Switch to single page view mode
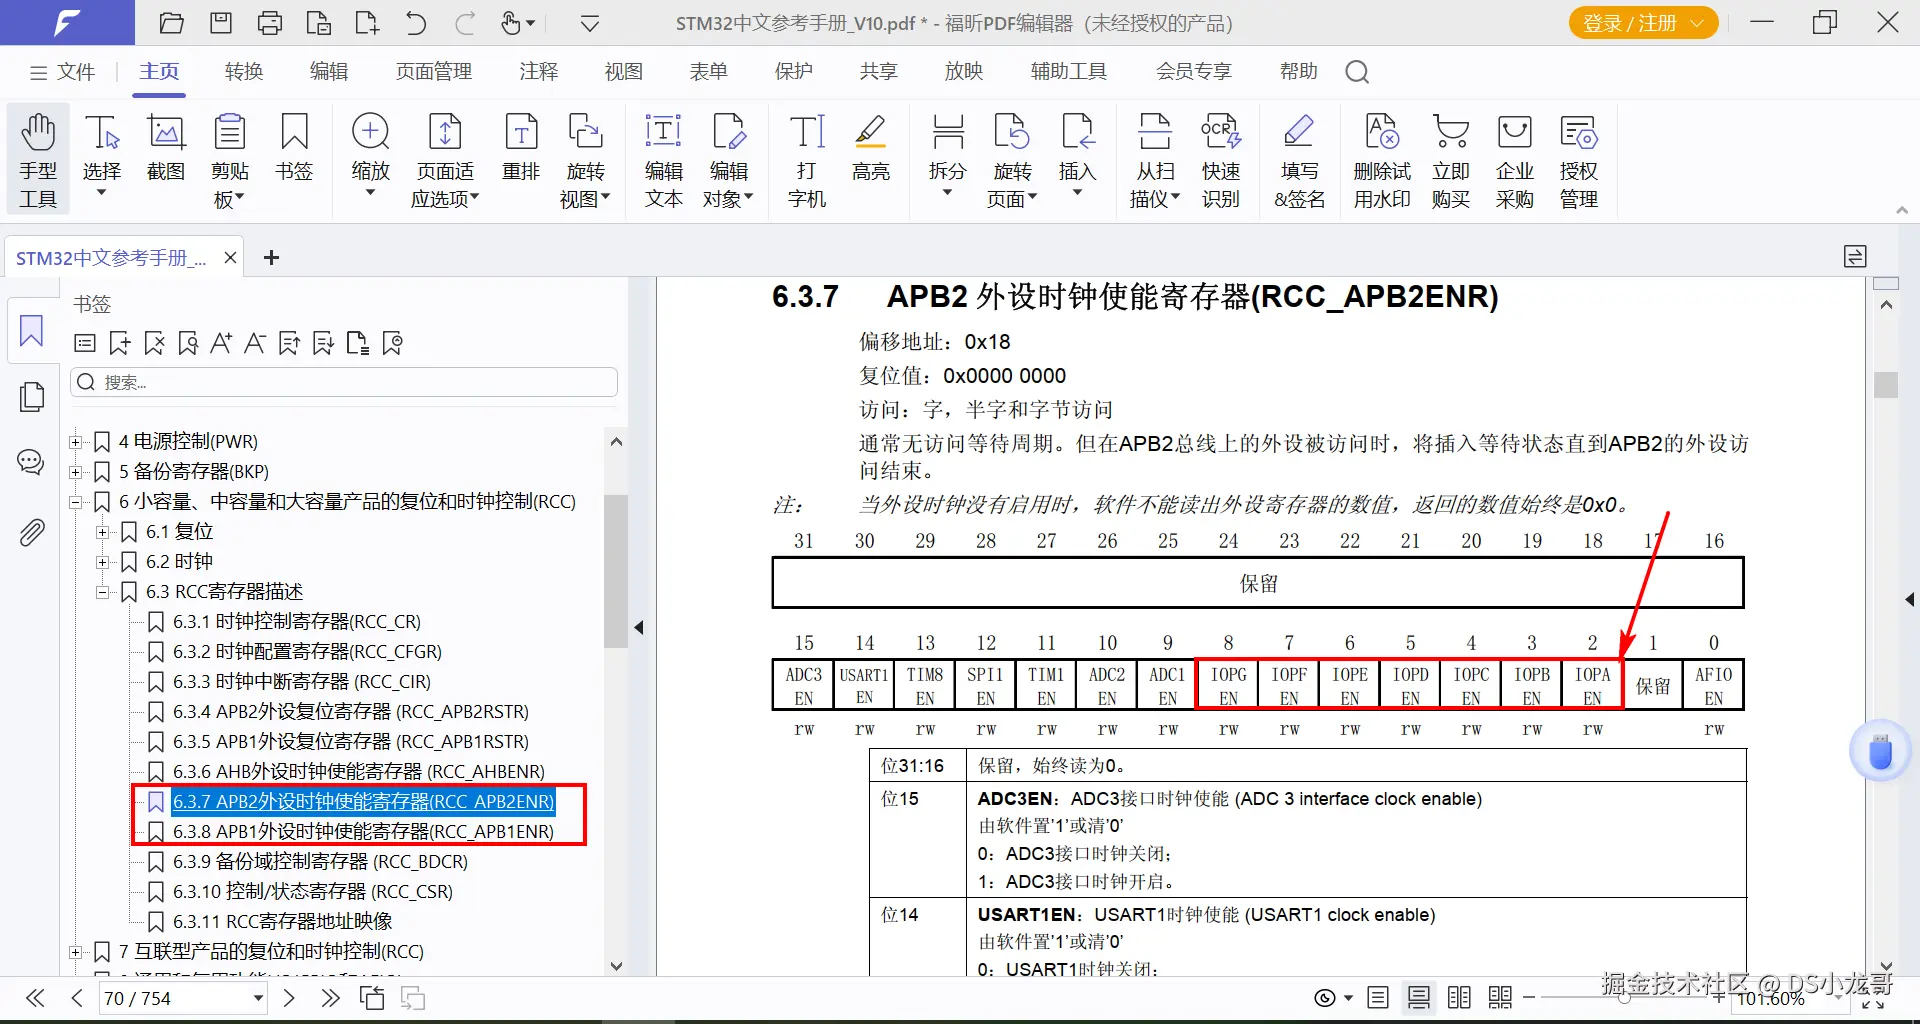 click(1378, 998)
